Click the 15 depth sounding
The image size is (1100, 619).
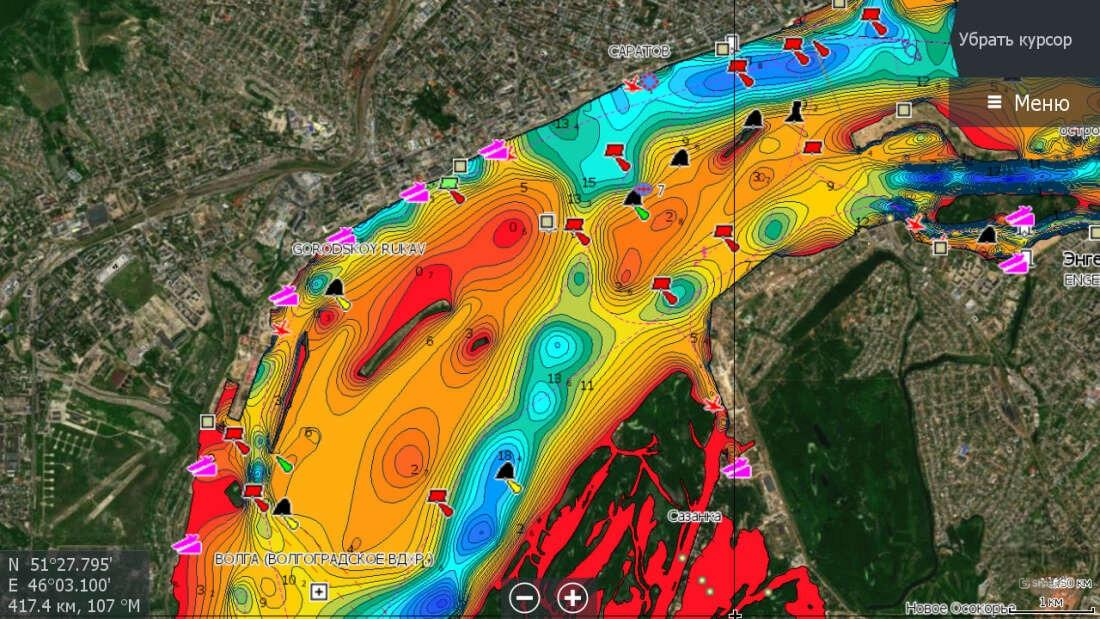(589, 182)
